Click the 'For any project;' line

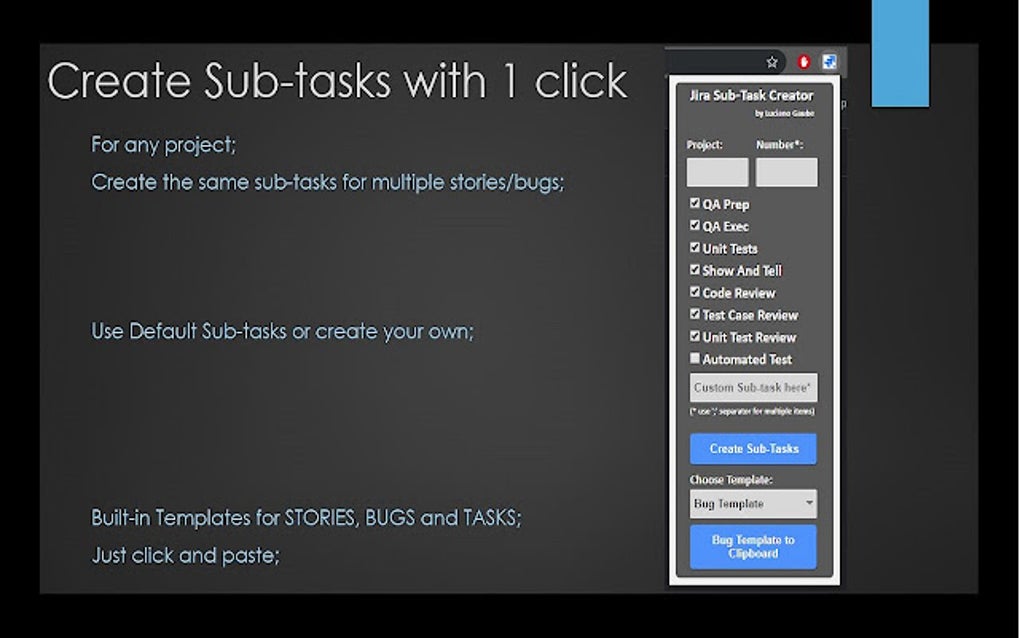point(163,144)
